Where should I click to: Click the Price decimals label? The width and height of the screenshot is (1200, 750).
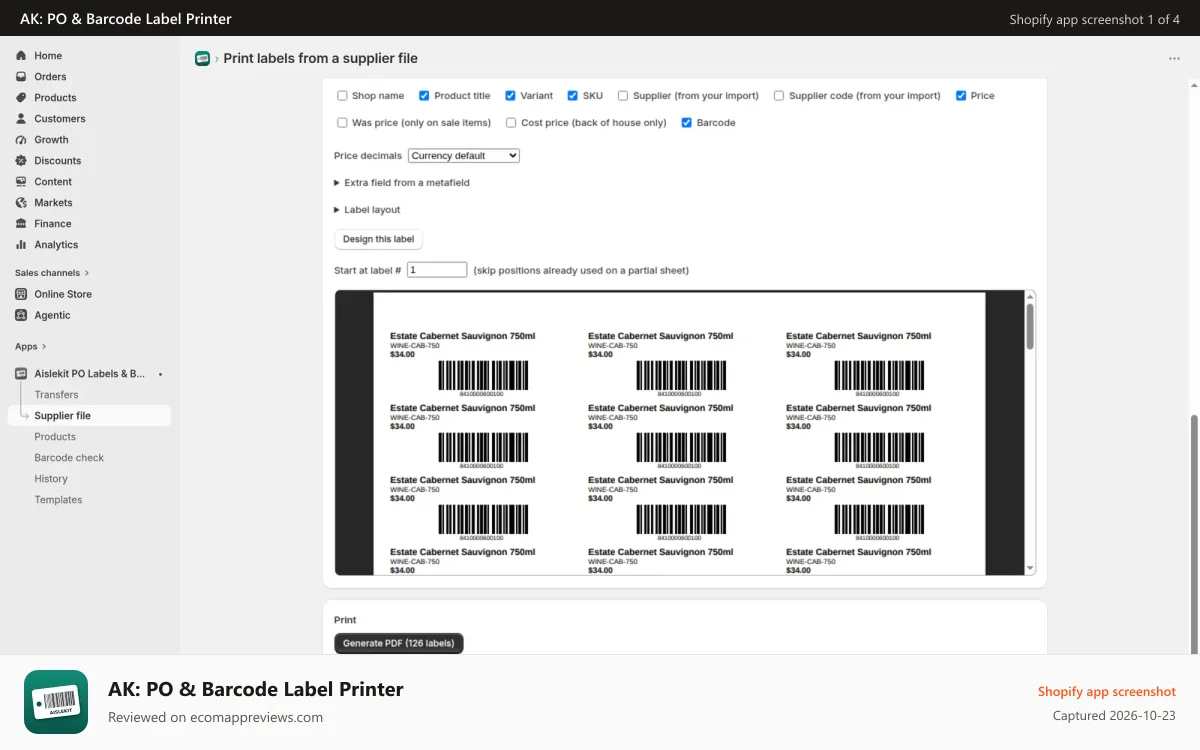[368, 156]
